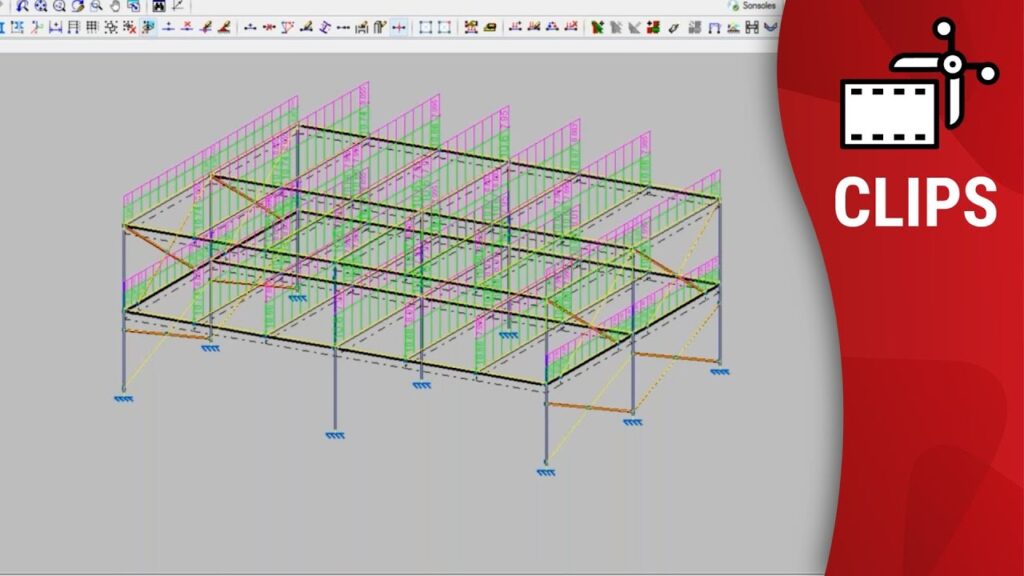Open the black binoculars search icon
The width and height of the screenshot is (1024, 576).
(158, 6)
